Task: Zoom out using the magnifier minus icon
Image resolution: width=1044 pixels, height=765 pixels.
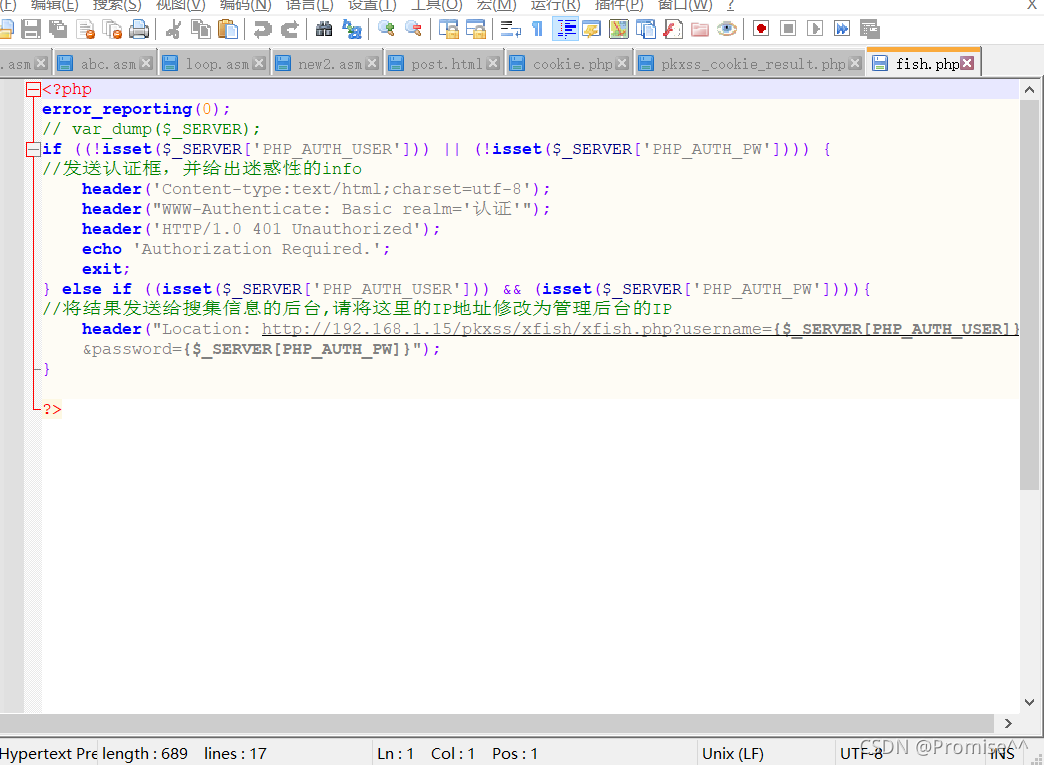Action: pos(413,29)
